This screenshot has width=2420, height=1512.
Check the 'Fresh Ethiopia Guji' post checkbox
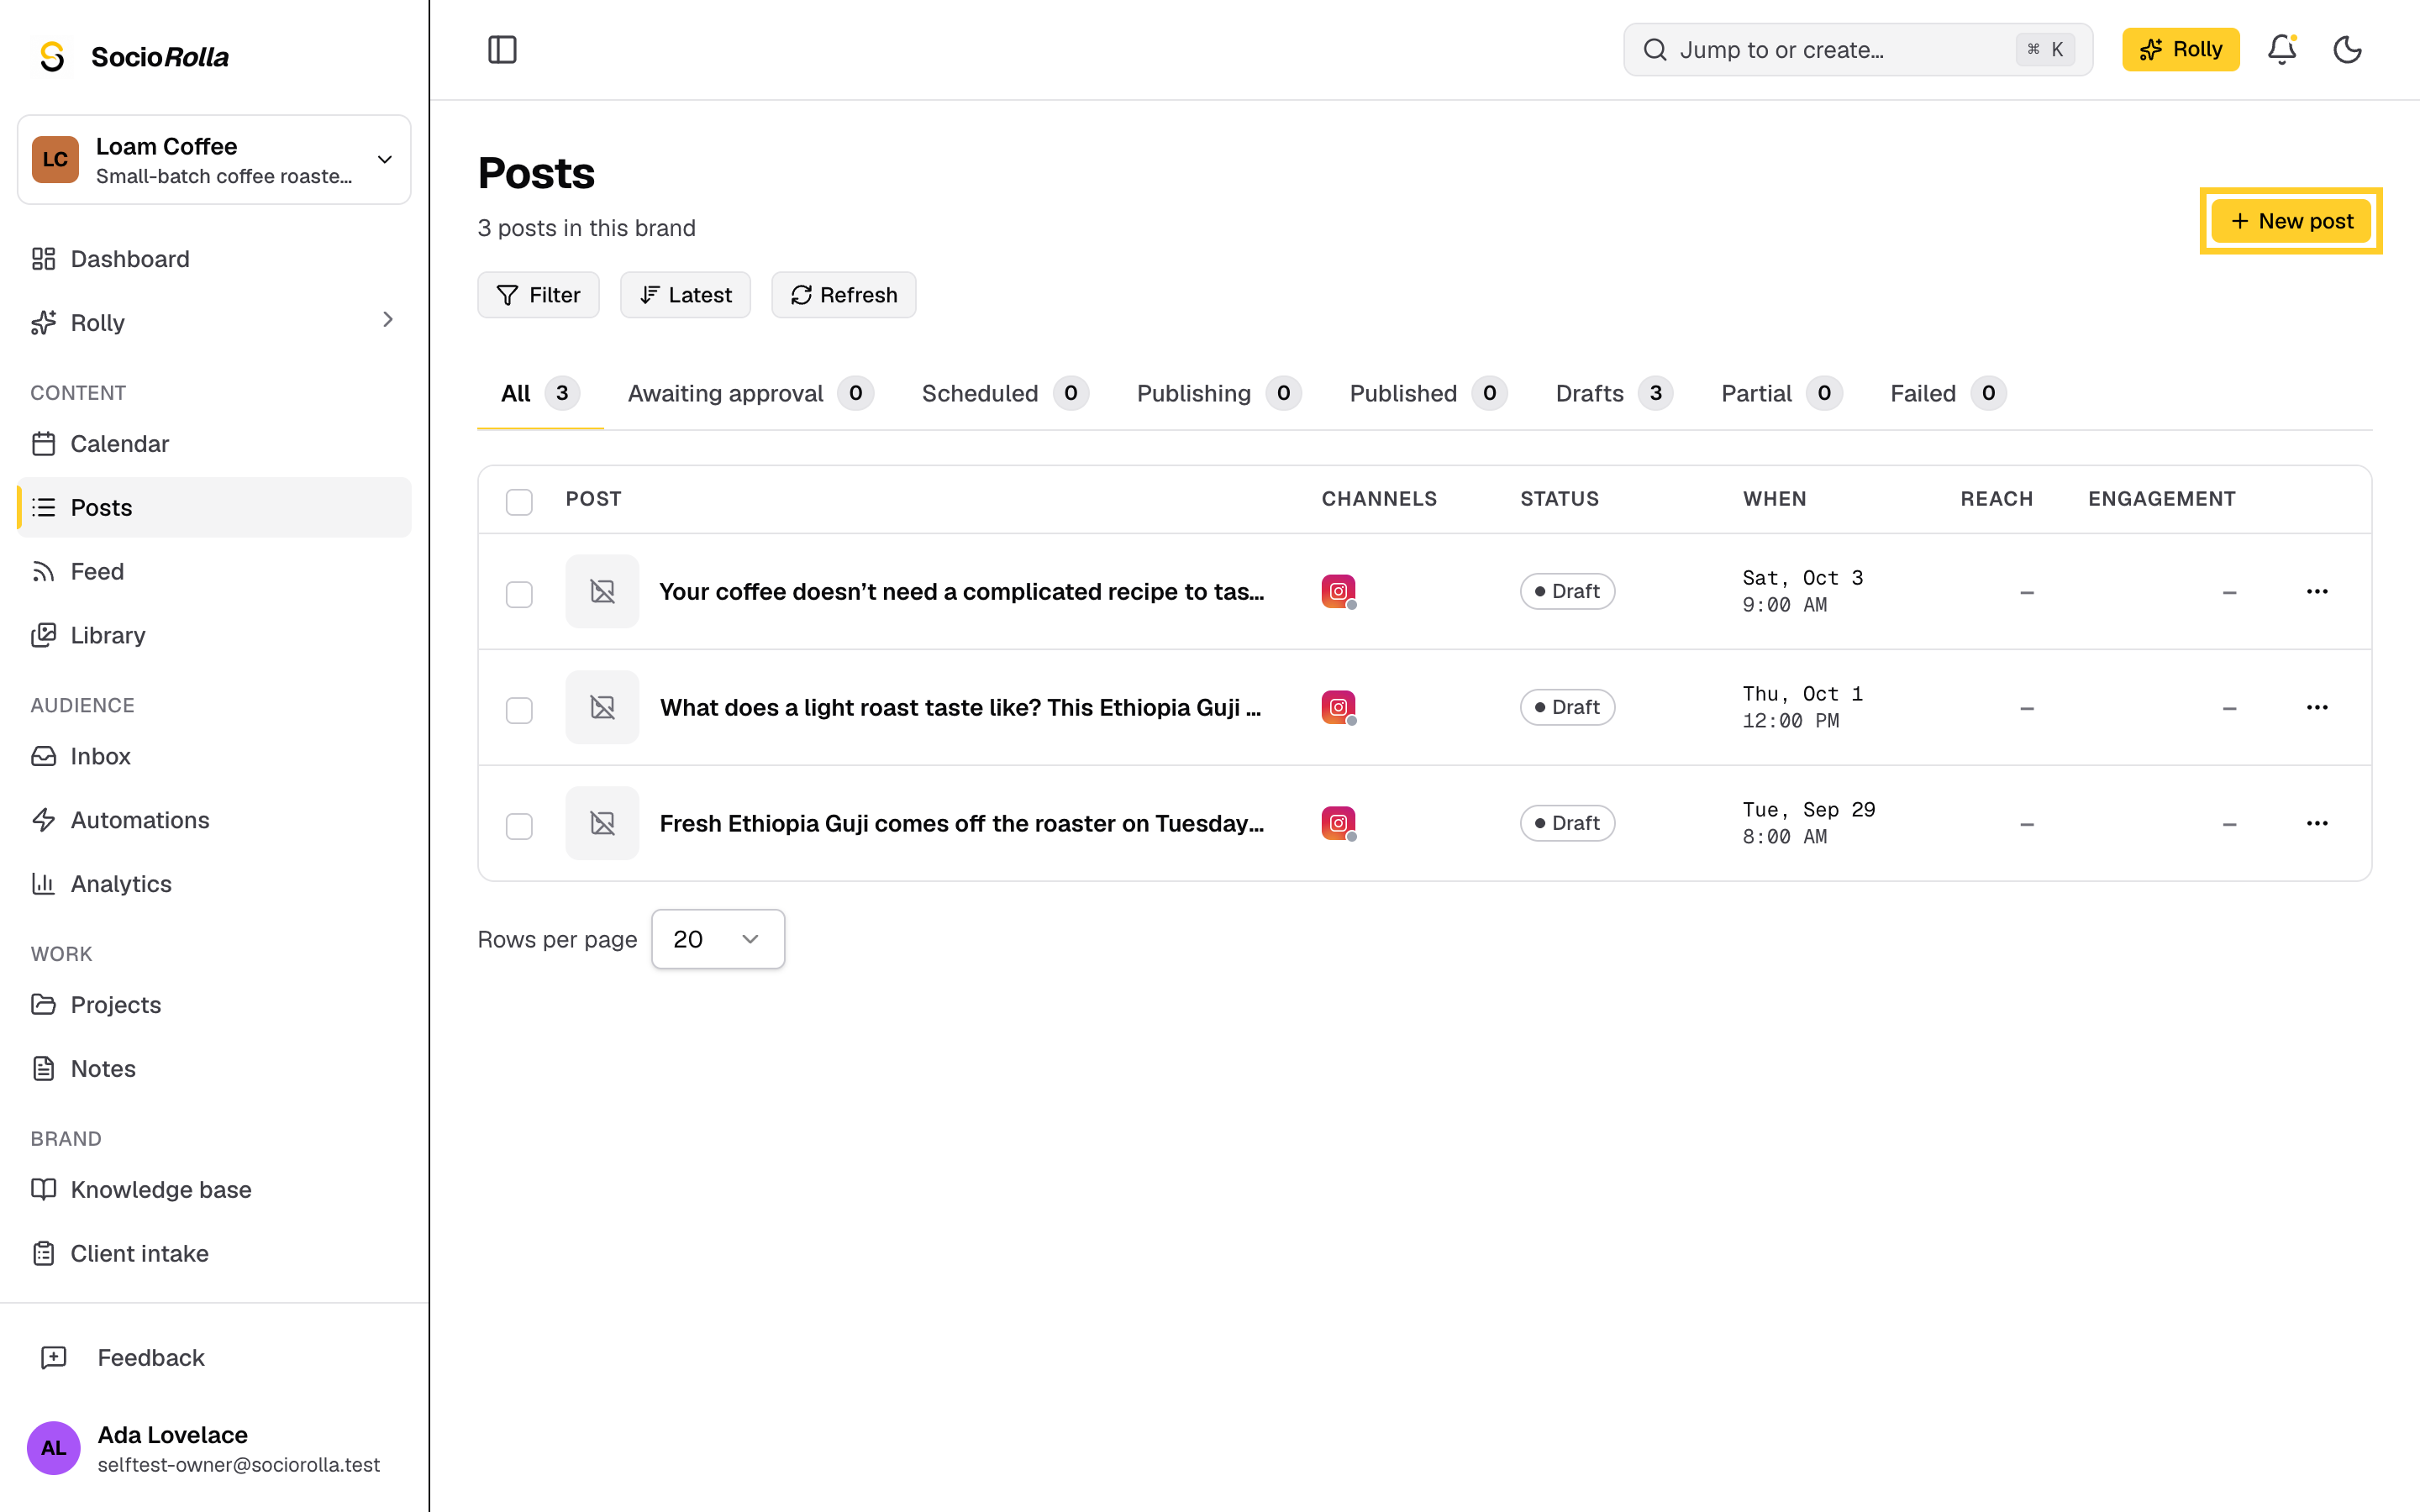pos(519,826)
